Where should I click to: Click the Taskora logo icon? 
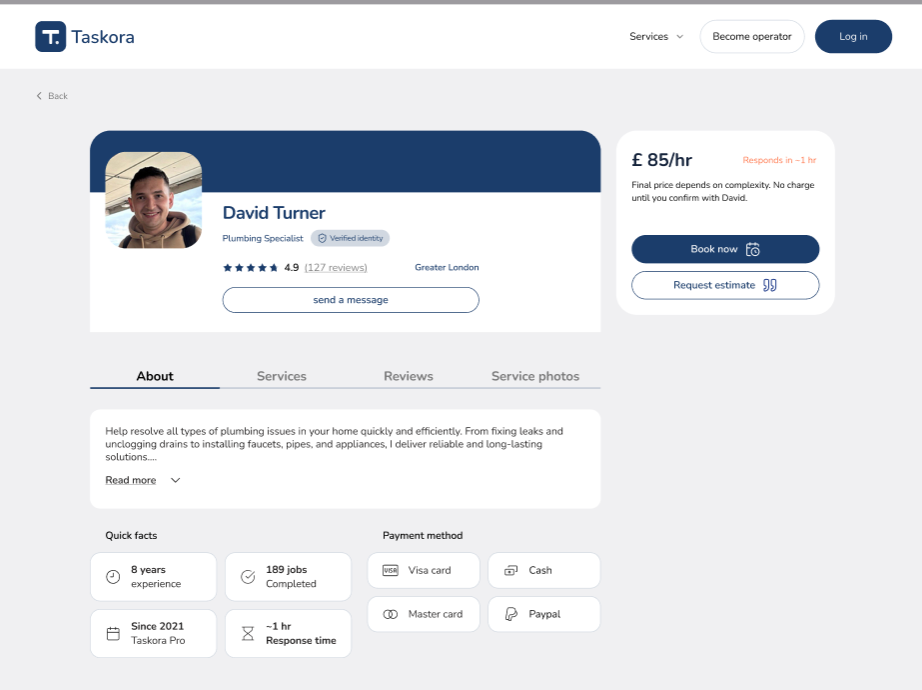(51, 36)
